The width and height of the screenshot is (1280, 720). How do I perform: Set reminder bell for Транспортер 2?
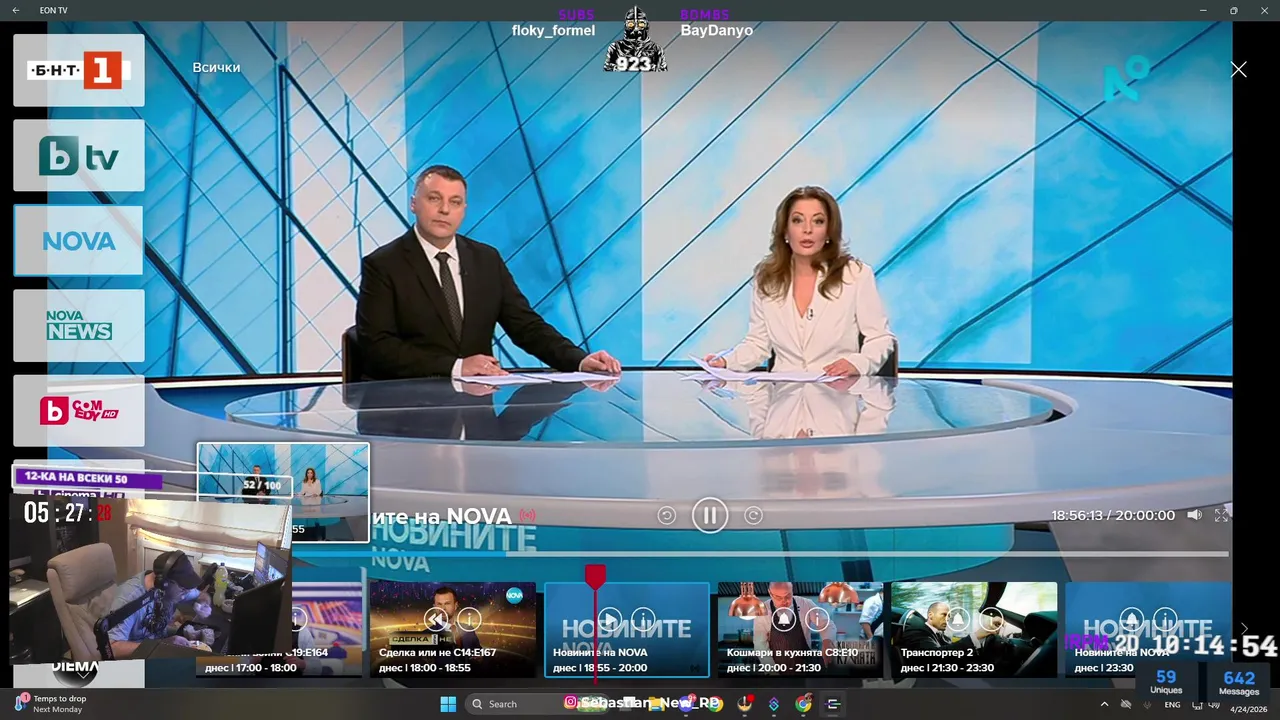(957, 619)
